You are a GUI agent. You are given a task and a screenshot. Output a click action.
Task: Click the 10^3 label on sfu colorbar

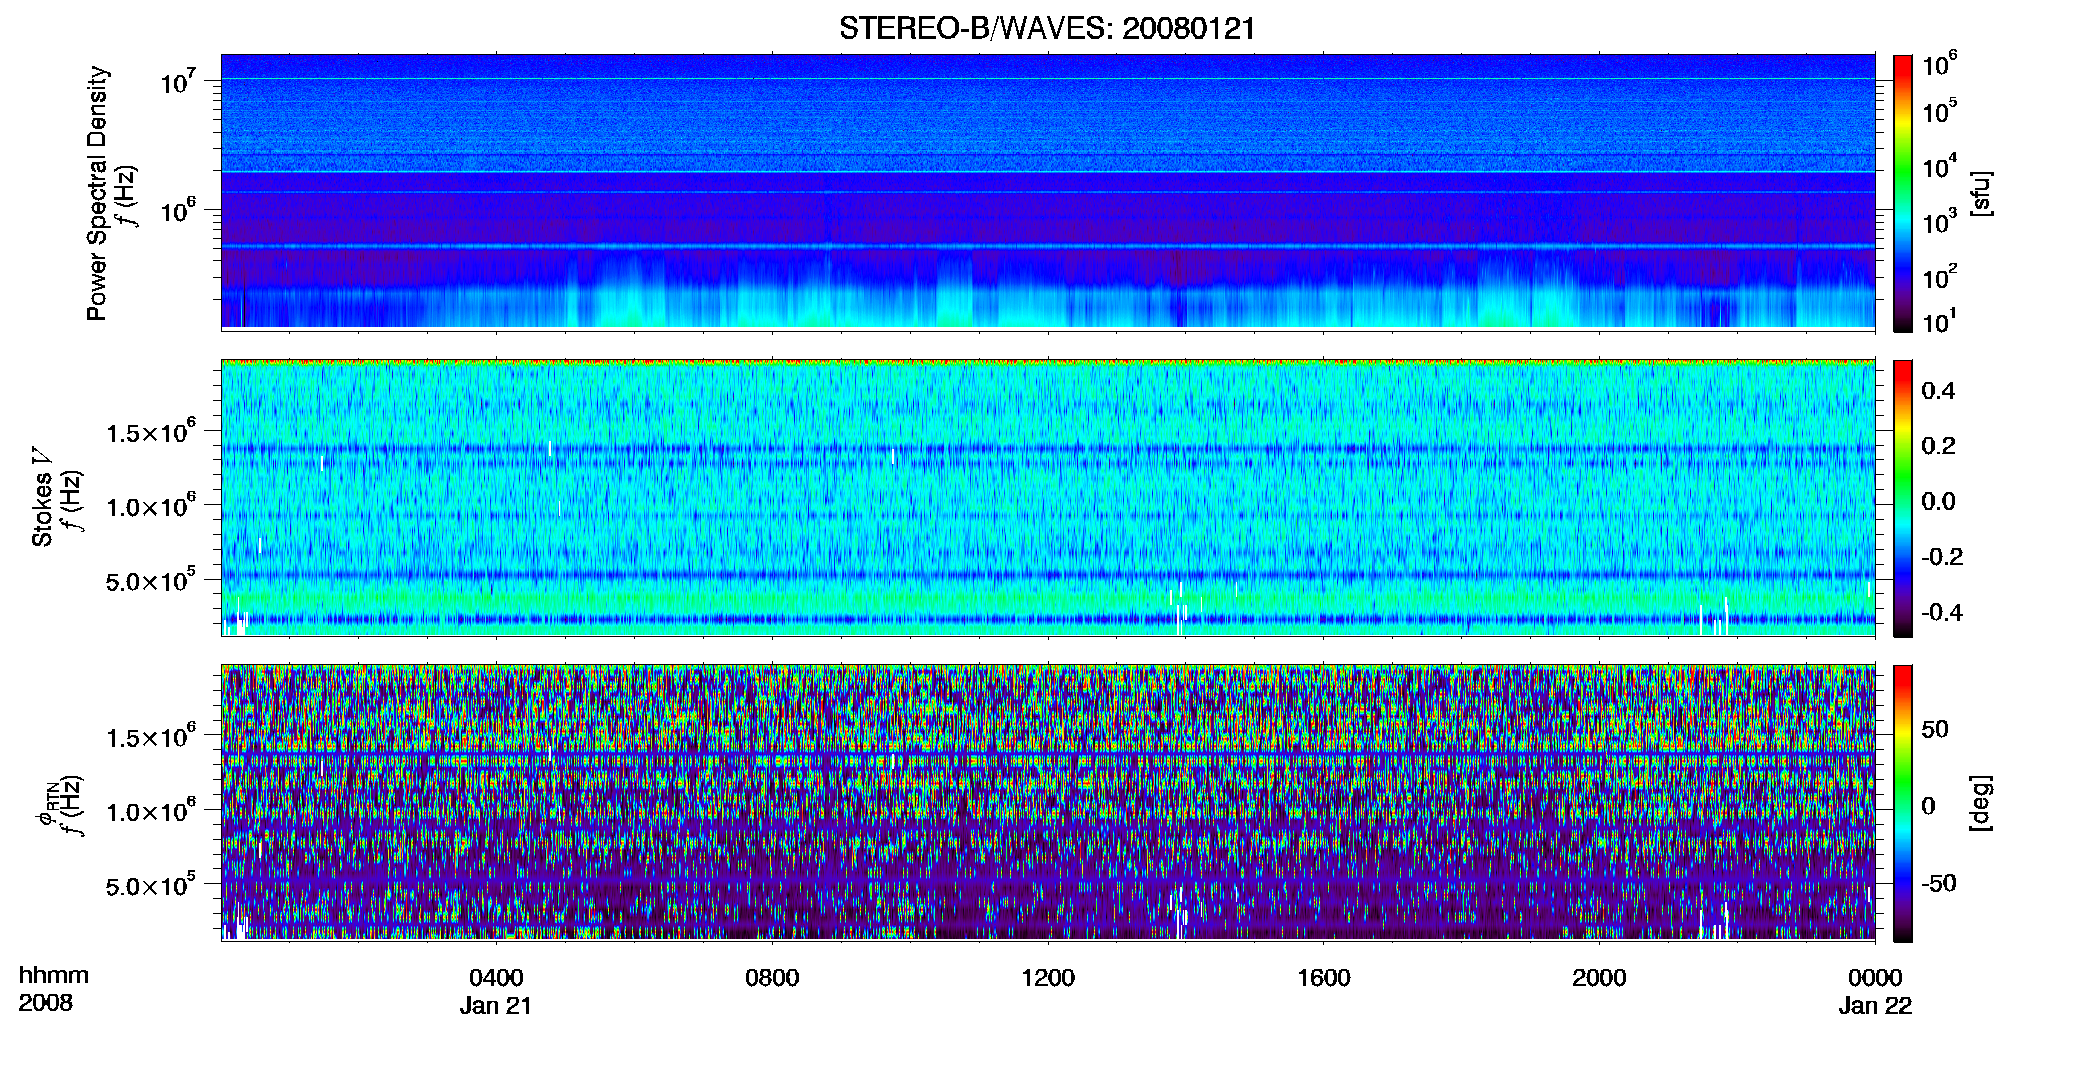pos(1940,220)
